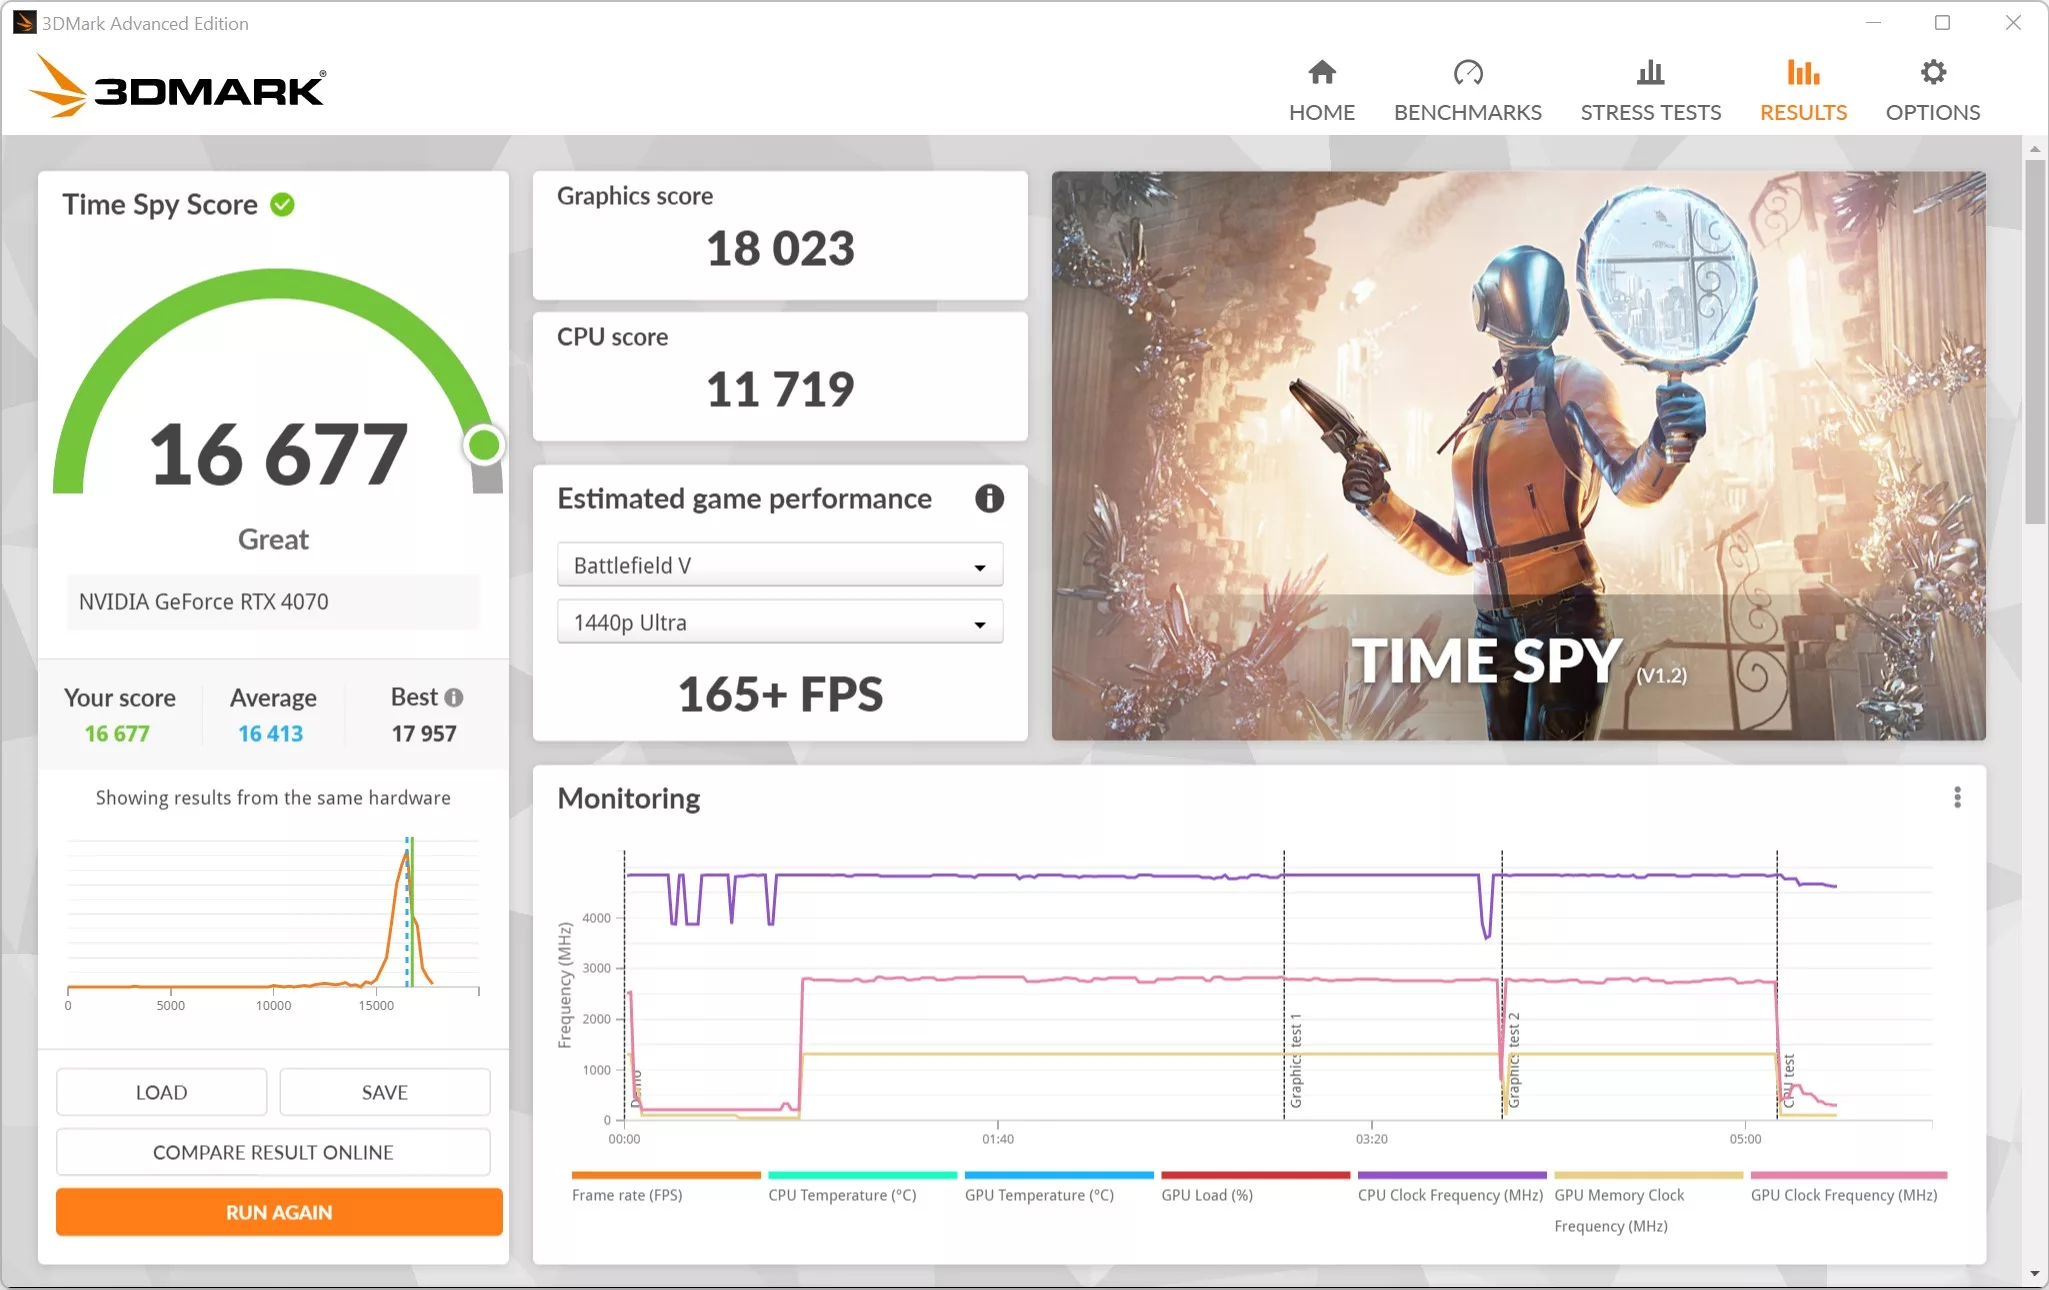
Task: Click the Time Spy score gauge handle
Action: pos(483,446)
